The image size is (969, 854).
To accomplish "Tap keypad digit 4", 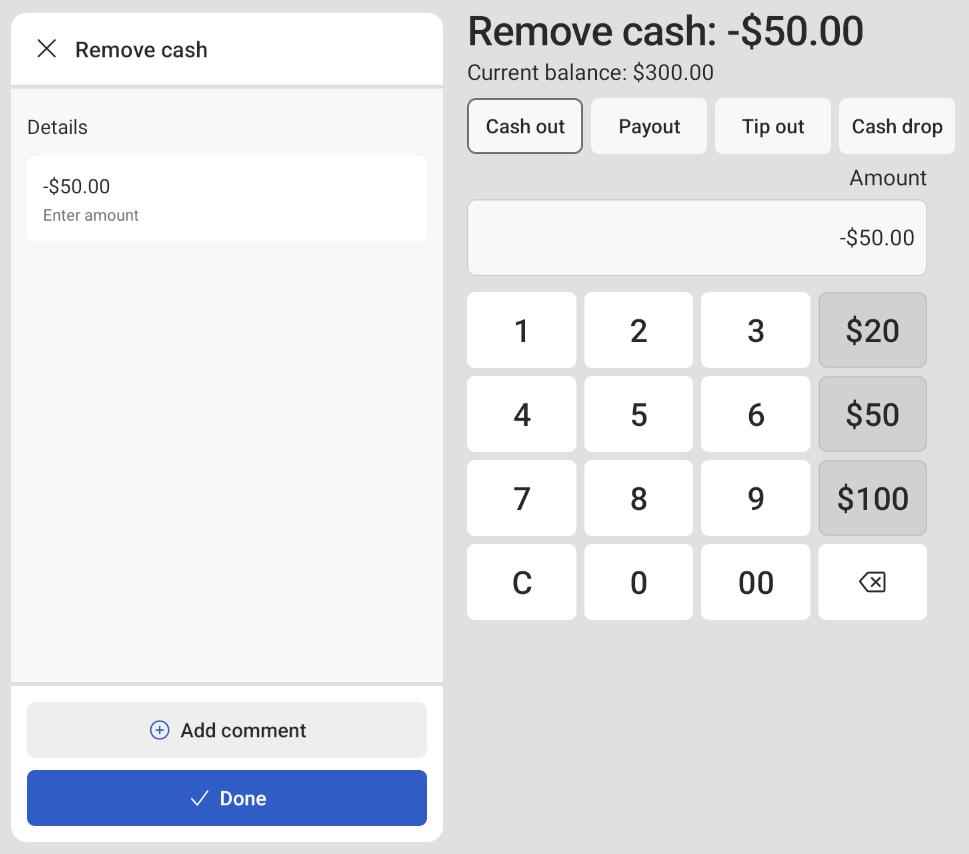I will tap(522, 415).
